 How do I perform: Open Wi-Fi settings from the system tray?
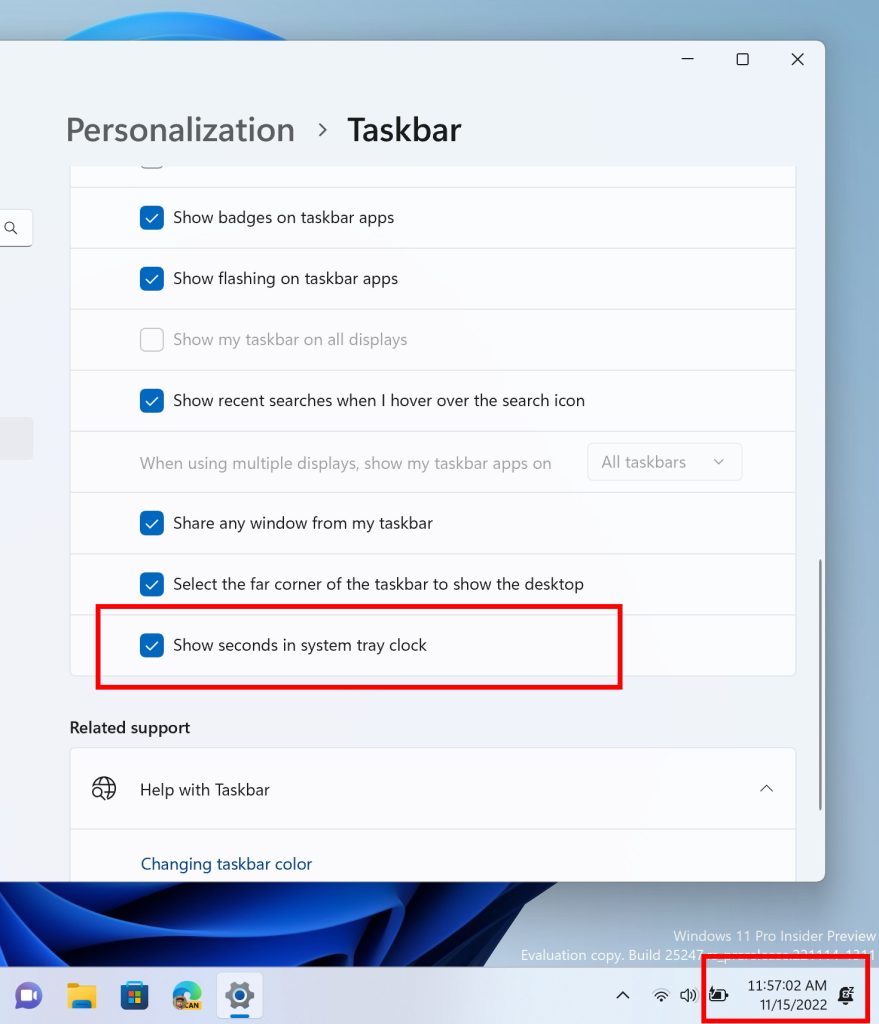660,995
